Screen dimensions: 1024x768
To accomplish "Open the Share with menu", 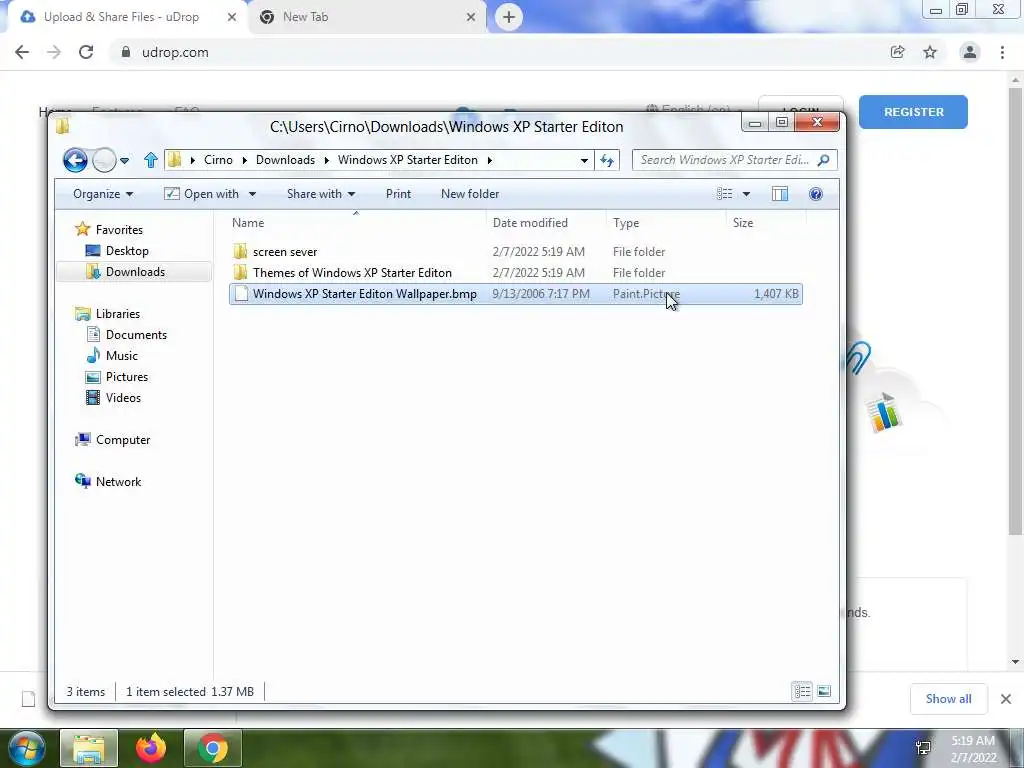I will tap(321, 194).
